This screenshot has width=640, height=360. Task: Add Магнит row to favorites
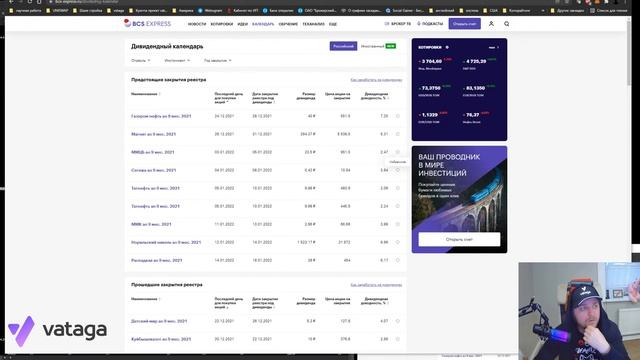[398, 134]
